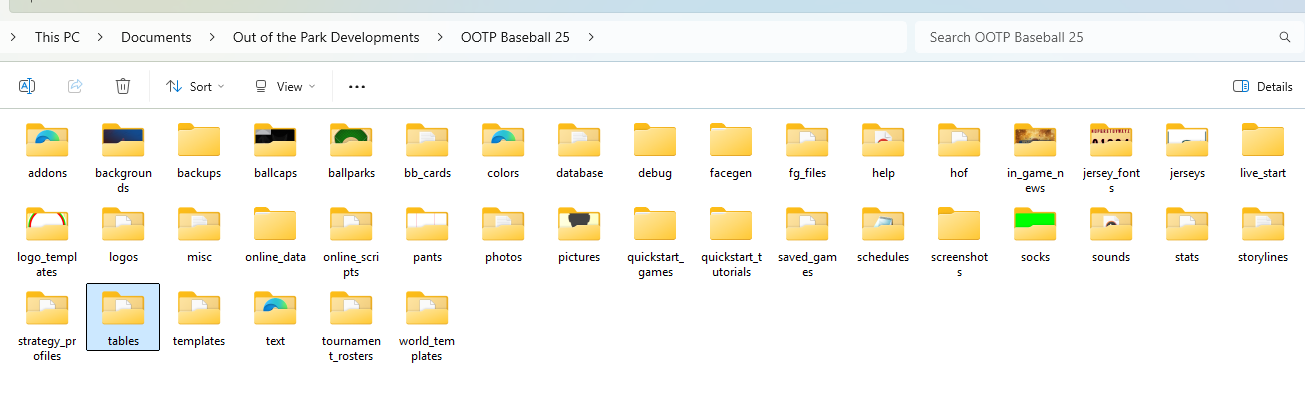
Task: Expand chevron after This PC breadcrumb
Action: [100, 37]
